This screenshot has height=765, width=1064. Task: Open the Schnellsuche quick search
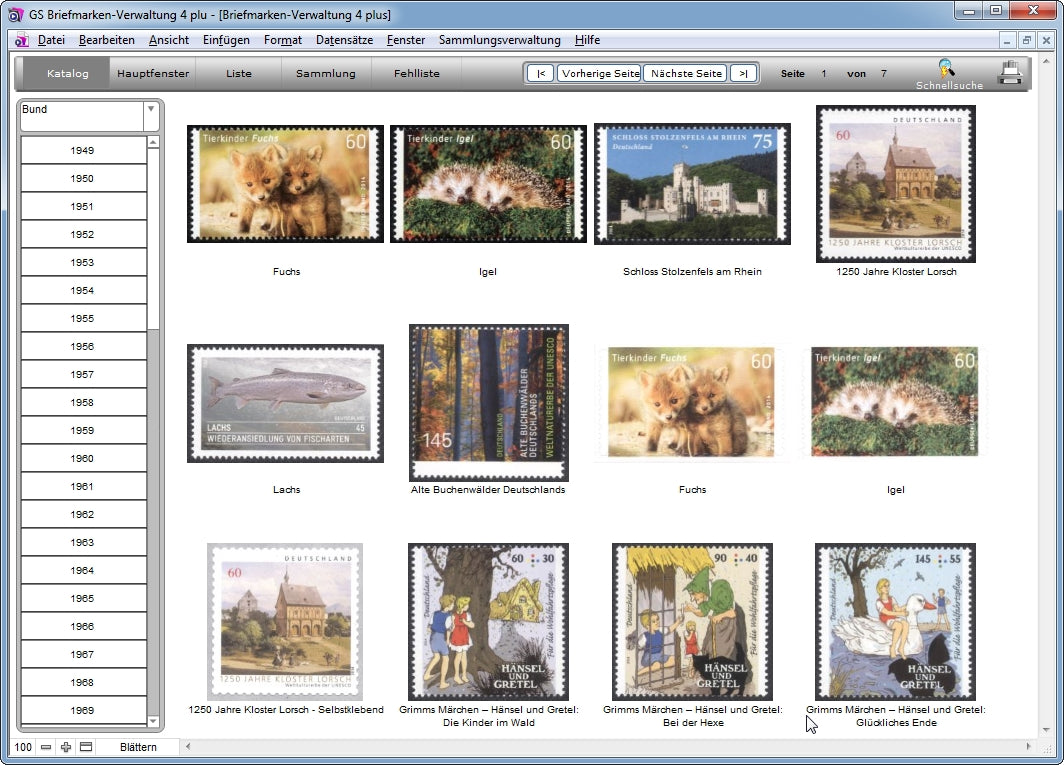(948, 74)
